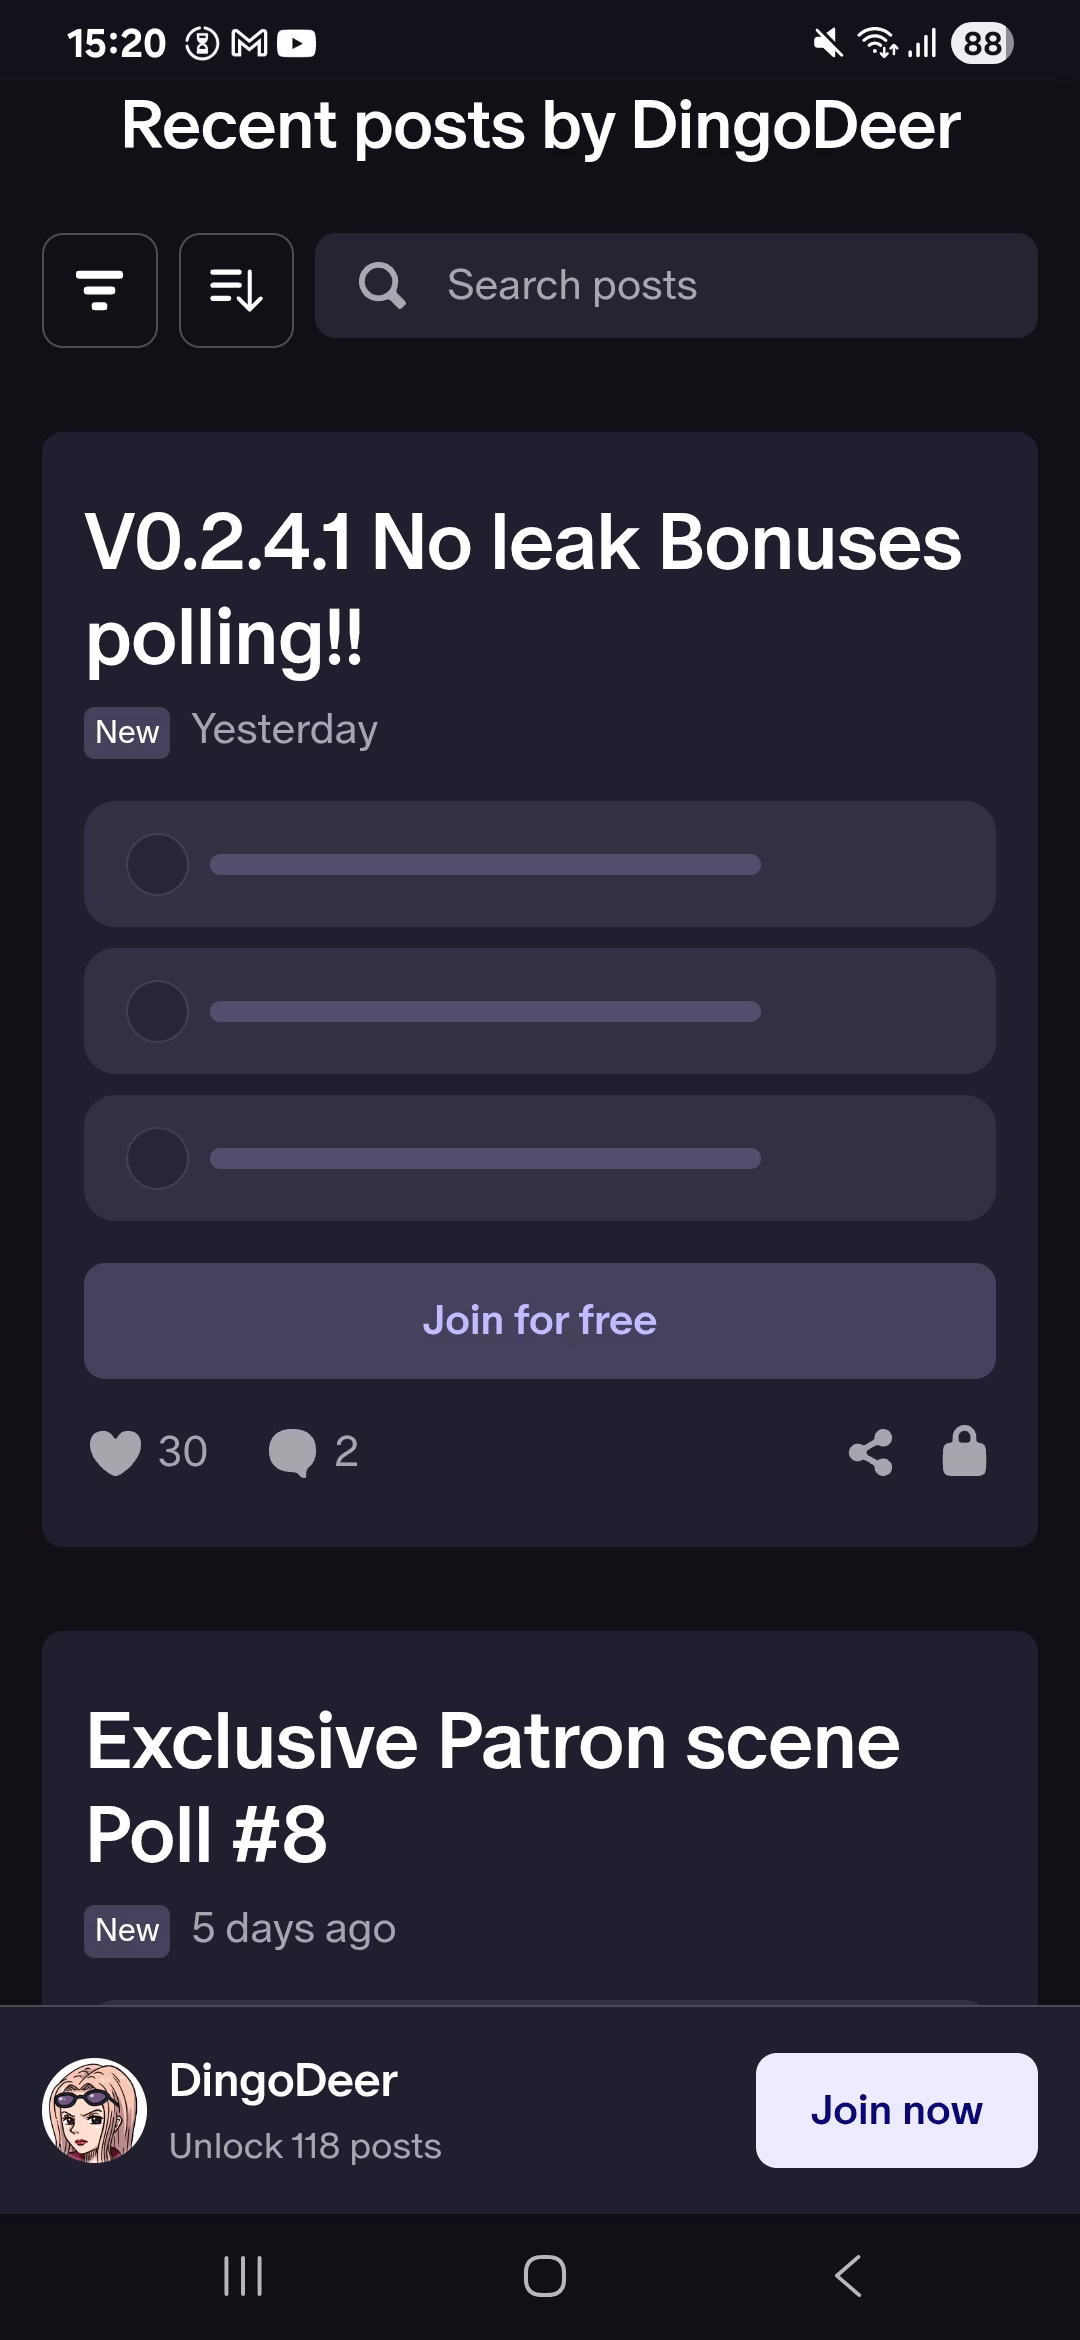The image size is (1080, 2340).
Task: Go back with Android back arrow
Action: (847, 2276)
